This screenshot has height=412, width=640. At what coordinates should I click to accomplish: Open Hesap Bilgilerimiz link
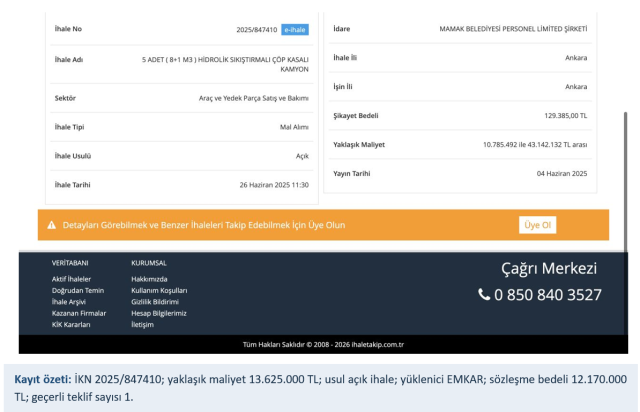[159, 314]
